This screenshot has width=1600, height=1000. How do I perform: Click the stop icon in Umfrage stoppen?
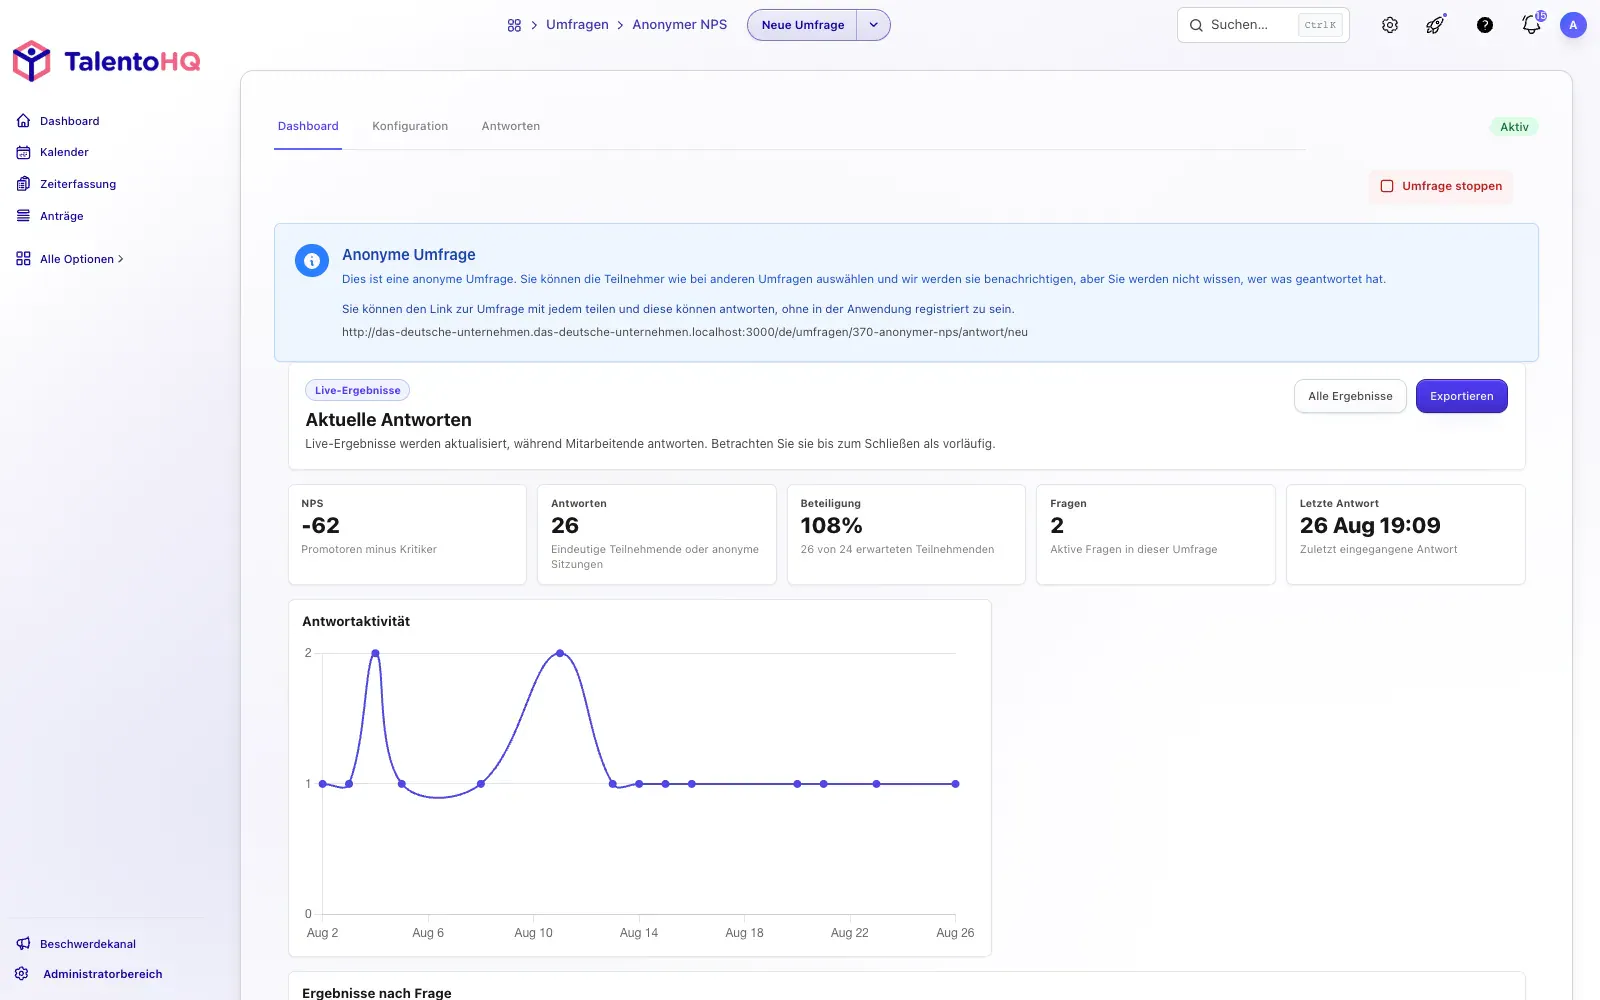(1387, 186)
